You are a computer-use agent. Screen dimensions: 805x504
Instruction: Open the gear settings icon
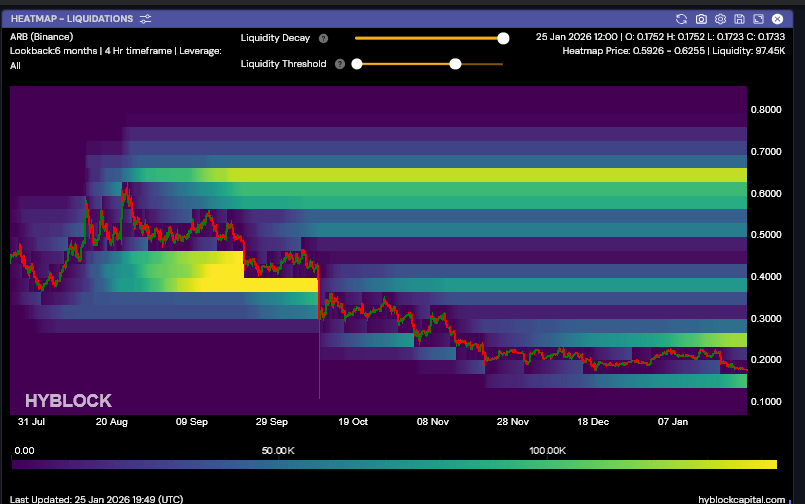point(720,19)
